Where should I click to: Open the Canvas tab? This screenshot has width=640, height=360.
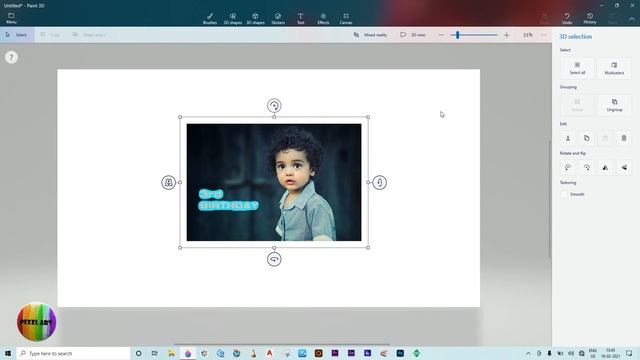346,18
